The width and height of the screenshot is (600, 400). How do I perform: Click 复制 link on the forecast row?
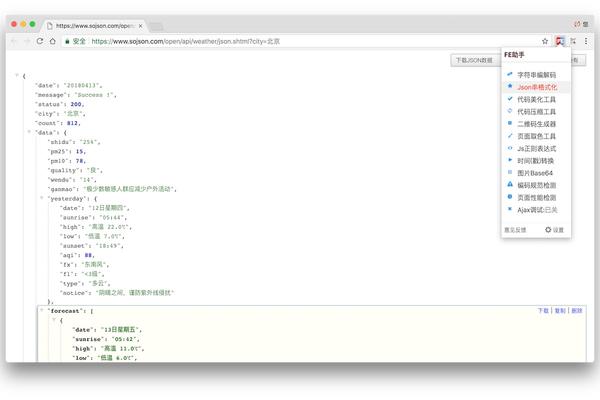(559, 311)
